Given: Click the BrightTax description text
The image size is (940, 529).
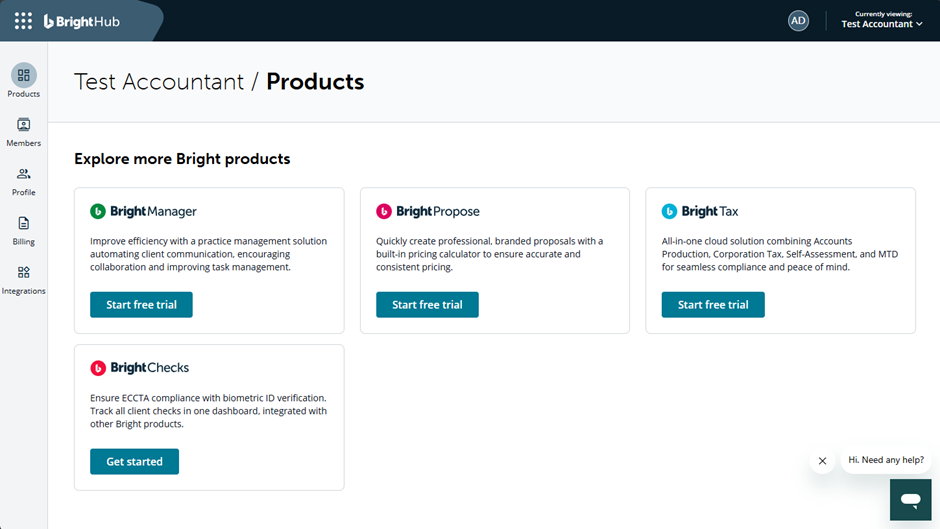Looking at the screenshot, I should coord(779,254).
